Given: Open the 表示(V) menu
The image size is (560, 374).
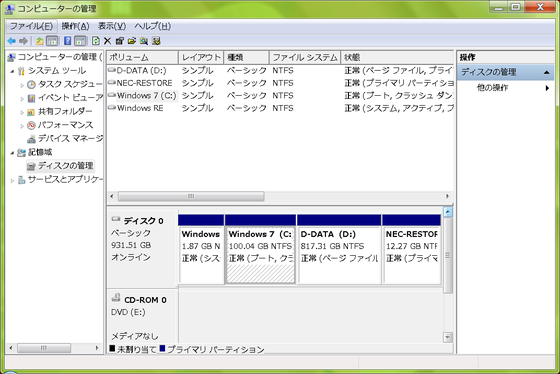Looking at the screenshot, I should (112, 26).
